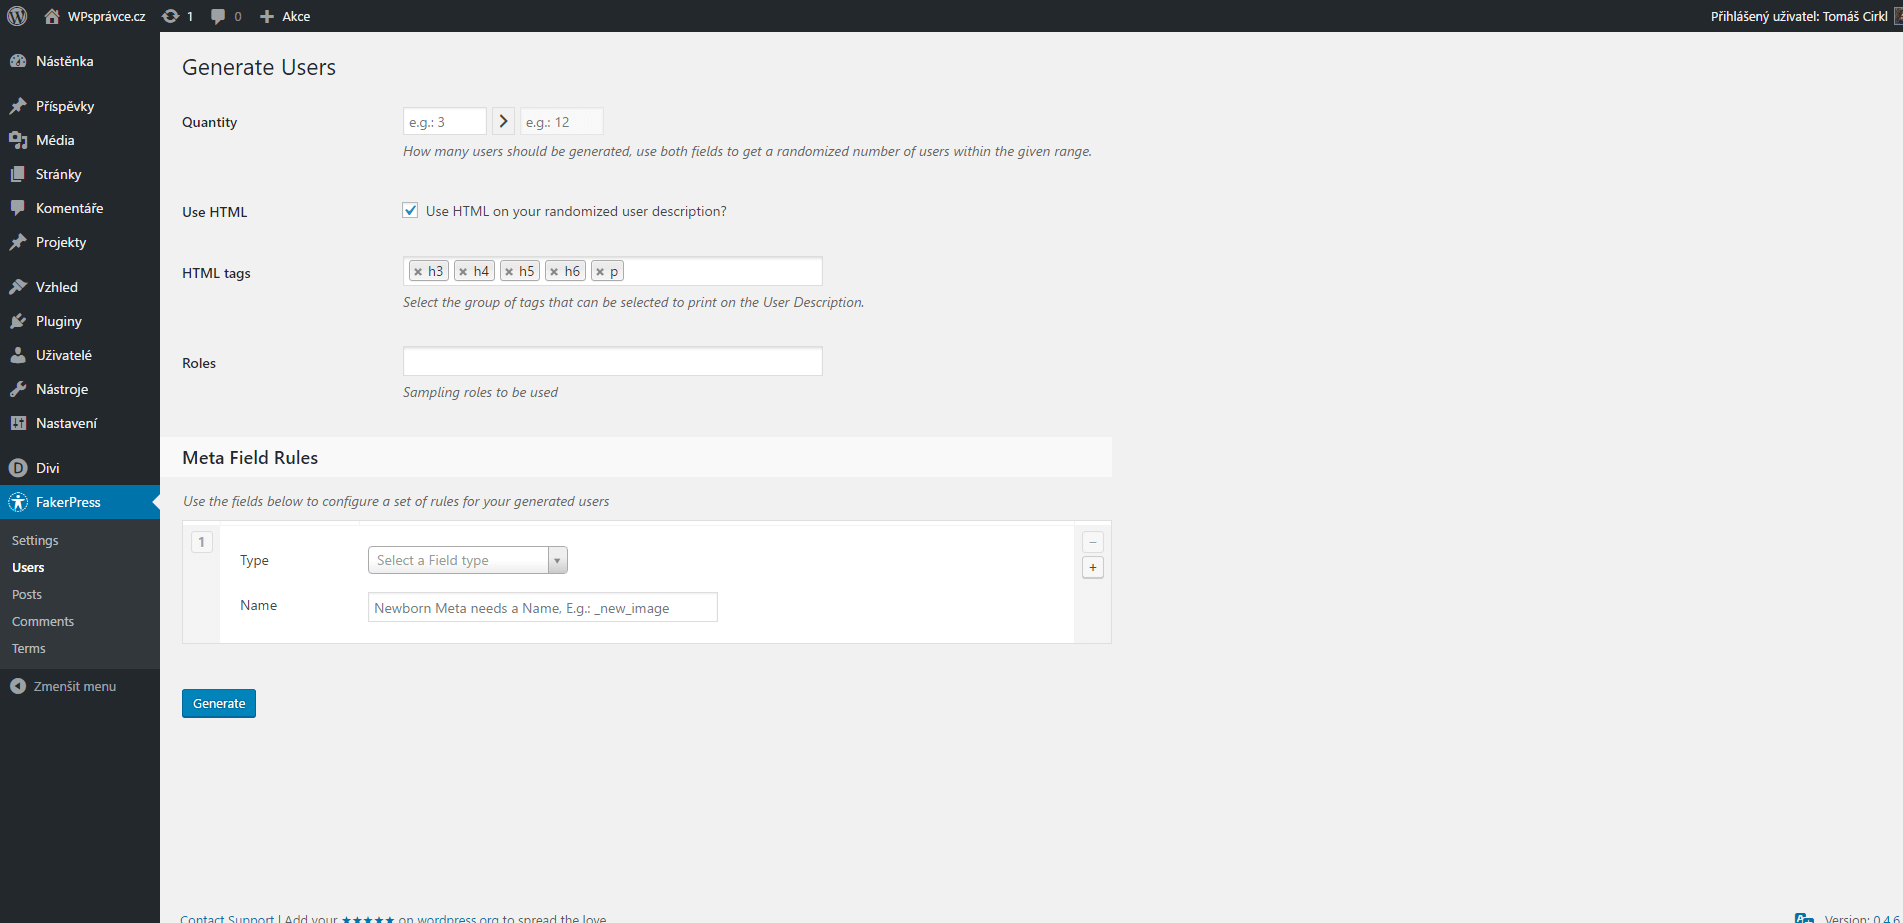Open the Akce plus menu
The image size is (1903, 923).
pos(285,16)
